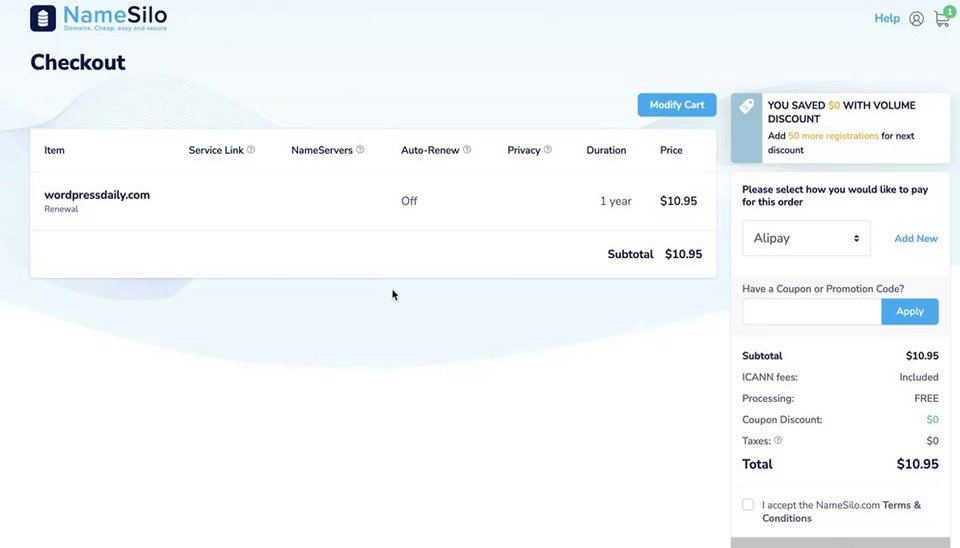The image size is (960, 548).
Task: Click the Processing FREE value
Action: (926, 399)
